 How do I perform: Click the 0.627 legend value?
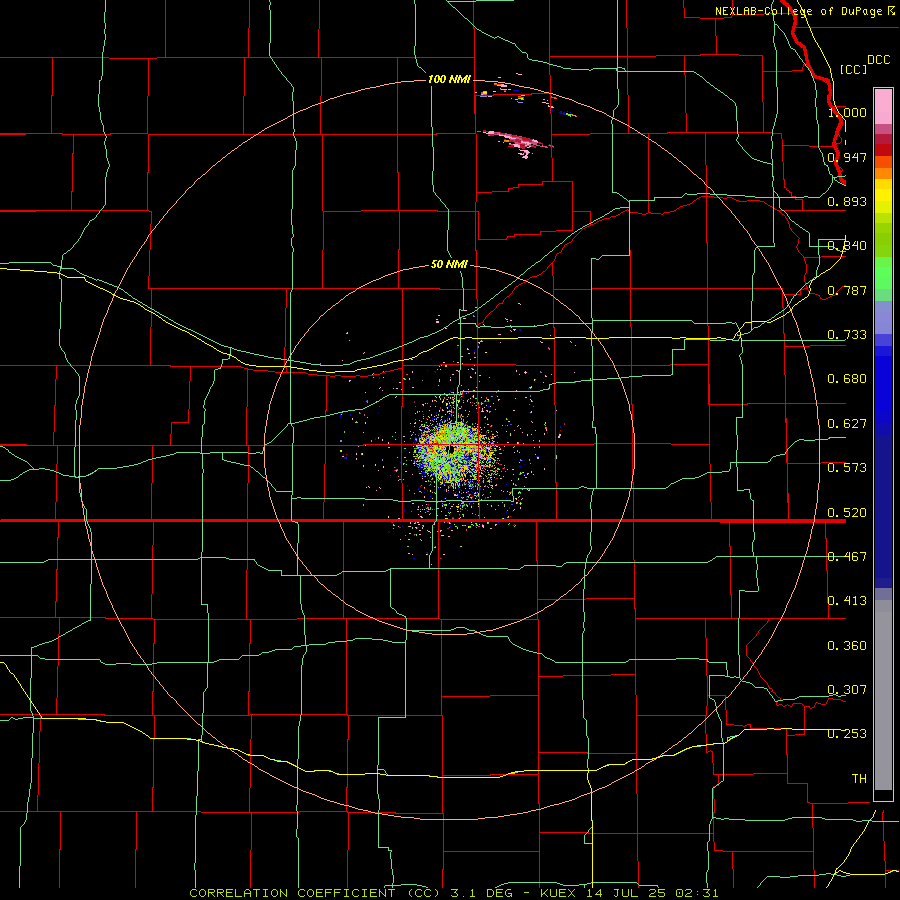(x=847, y=424)
